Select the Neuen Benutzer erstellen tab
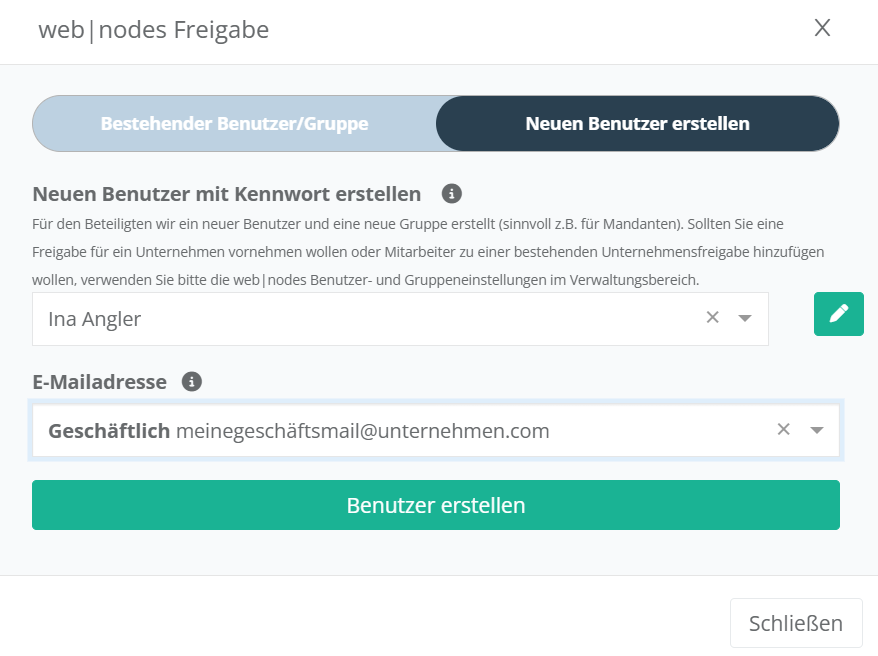 tap(637, 124)
